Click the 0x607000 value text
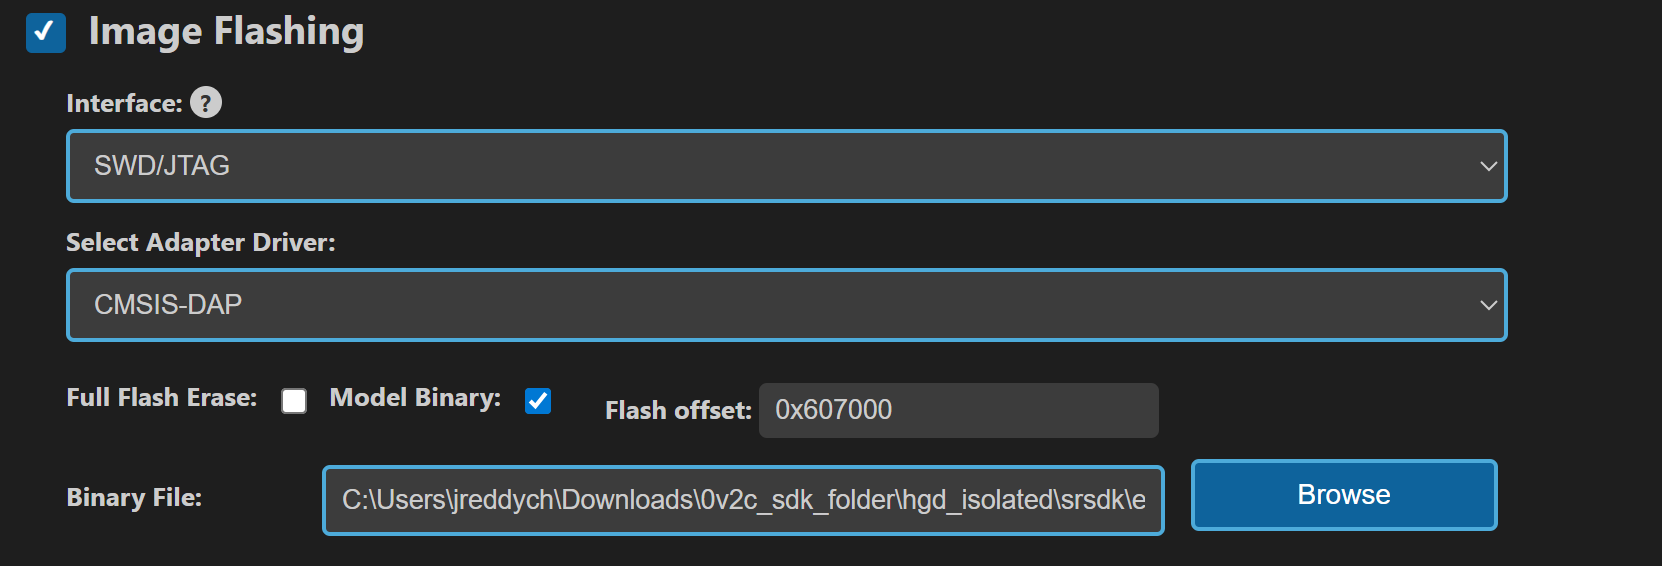1662x566 pixels. [833, 410]
